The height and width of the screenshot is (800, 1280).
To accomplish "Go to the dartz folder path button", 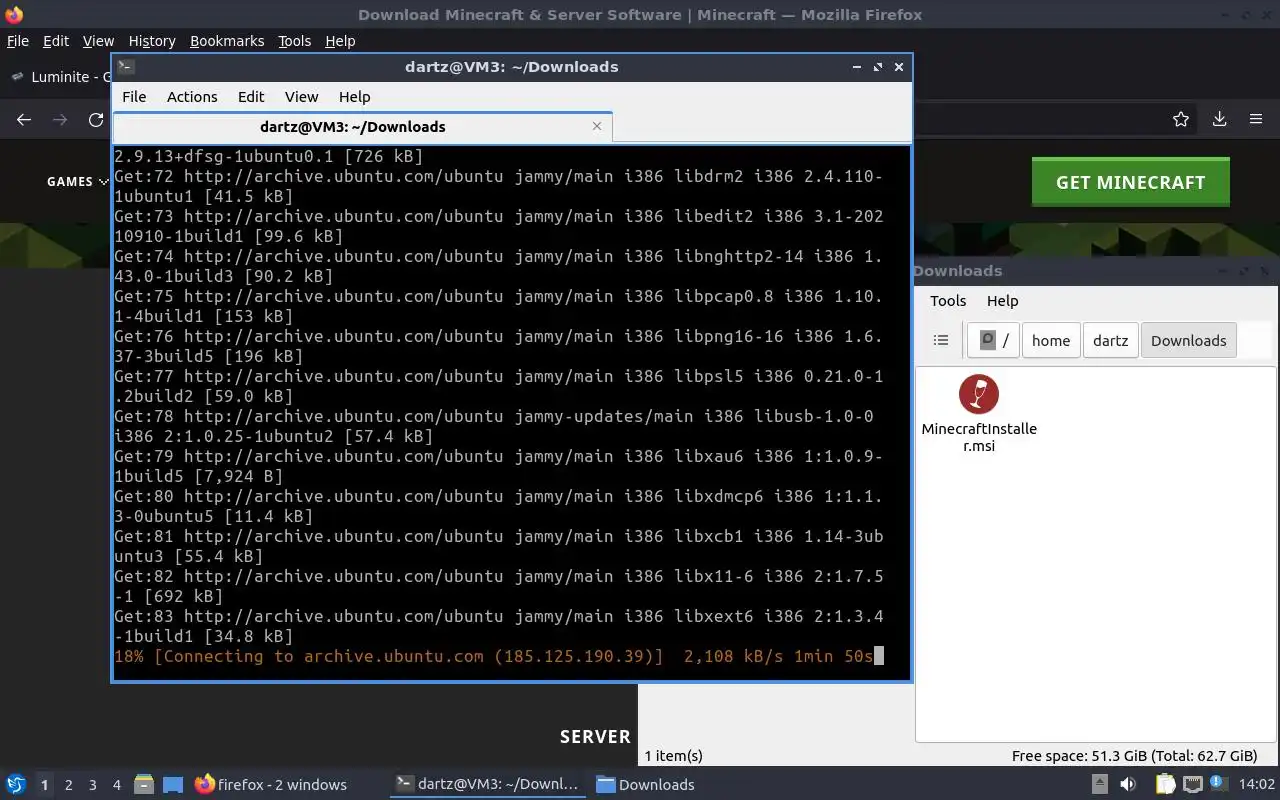I will tap(1110, 340).
